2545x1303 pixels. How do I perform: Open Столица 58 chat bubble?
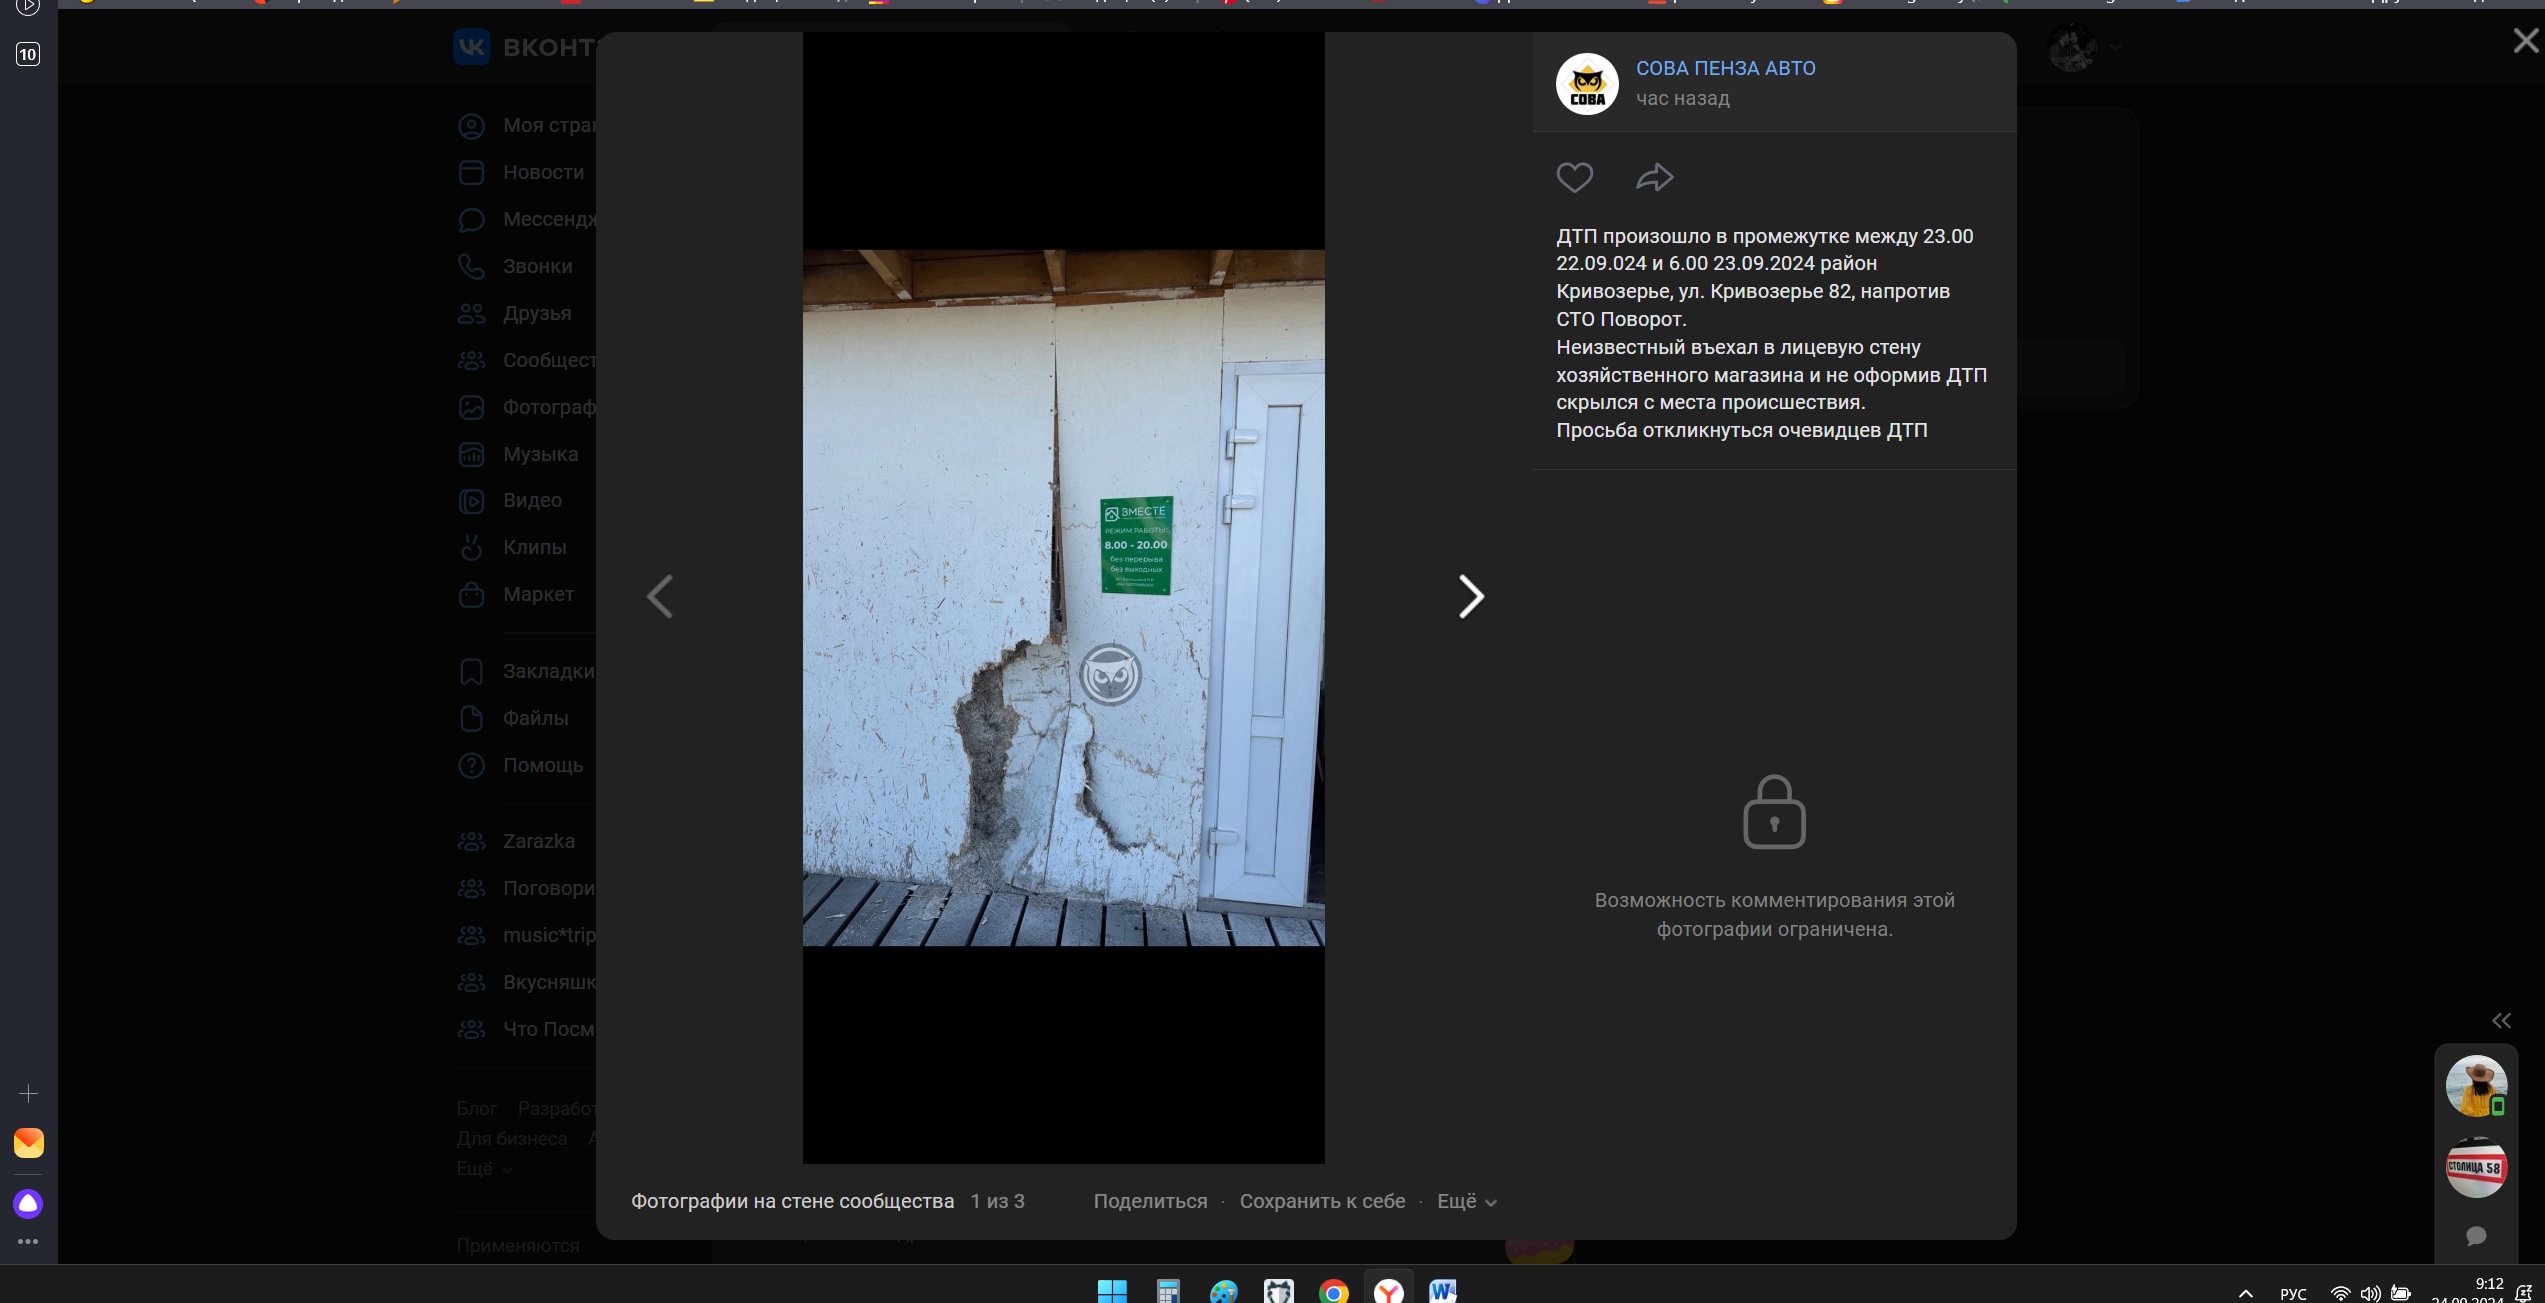(x=2475, y=1167)
